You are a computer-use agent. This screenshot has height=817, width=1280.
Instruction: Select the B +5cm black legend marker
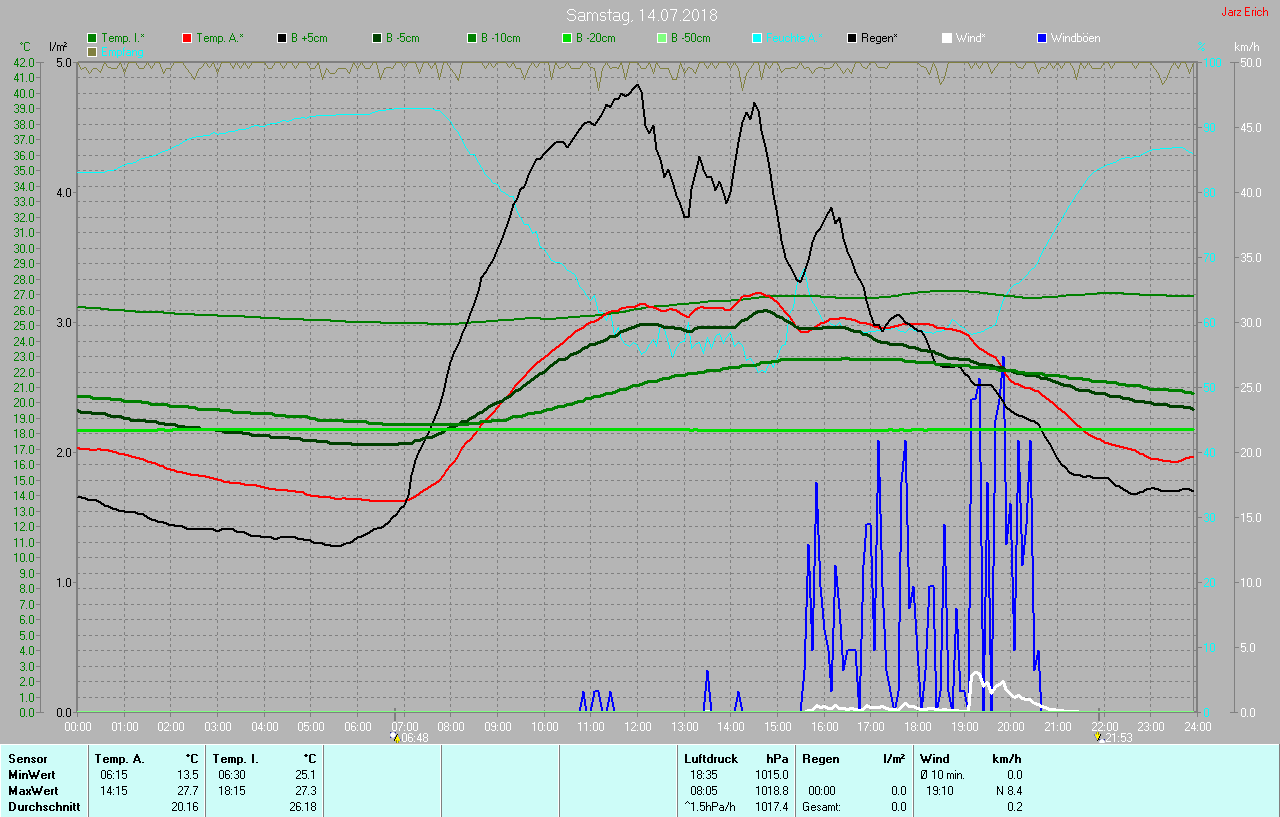point(282,38)
